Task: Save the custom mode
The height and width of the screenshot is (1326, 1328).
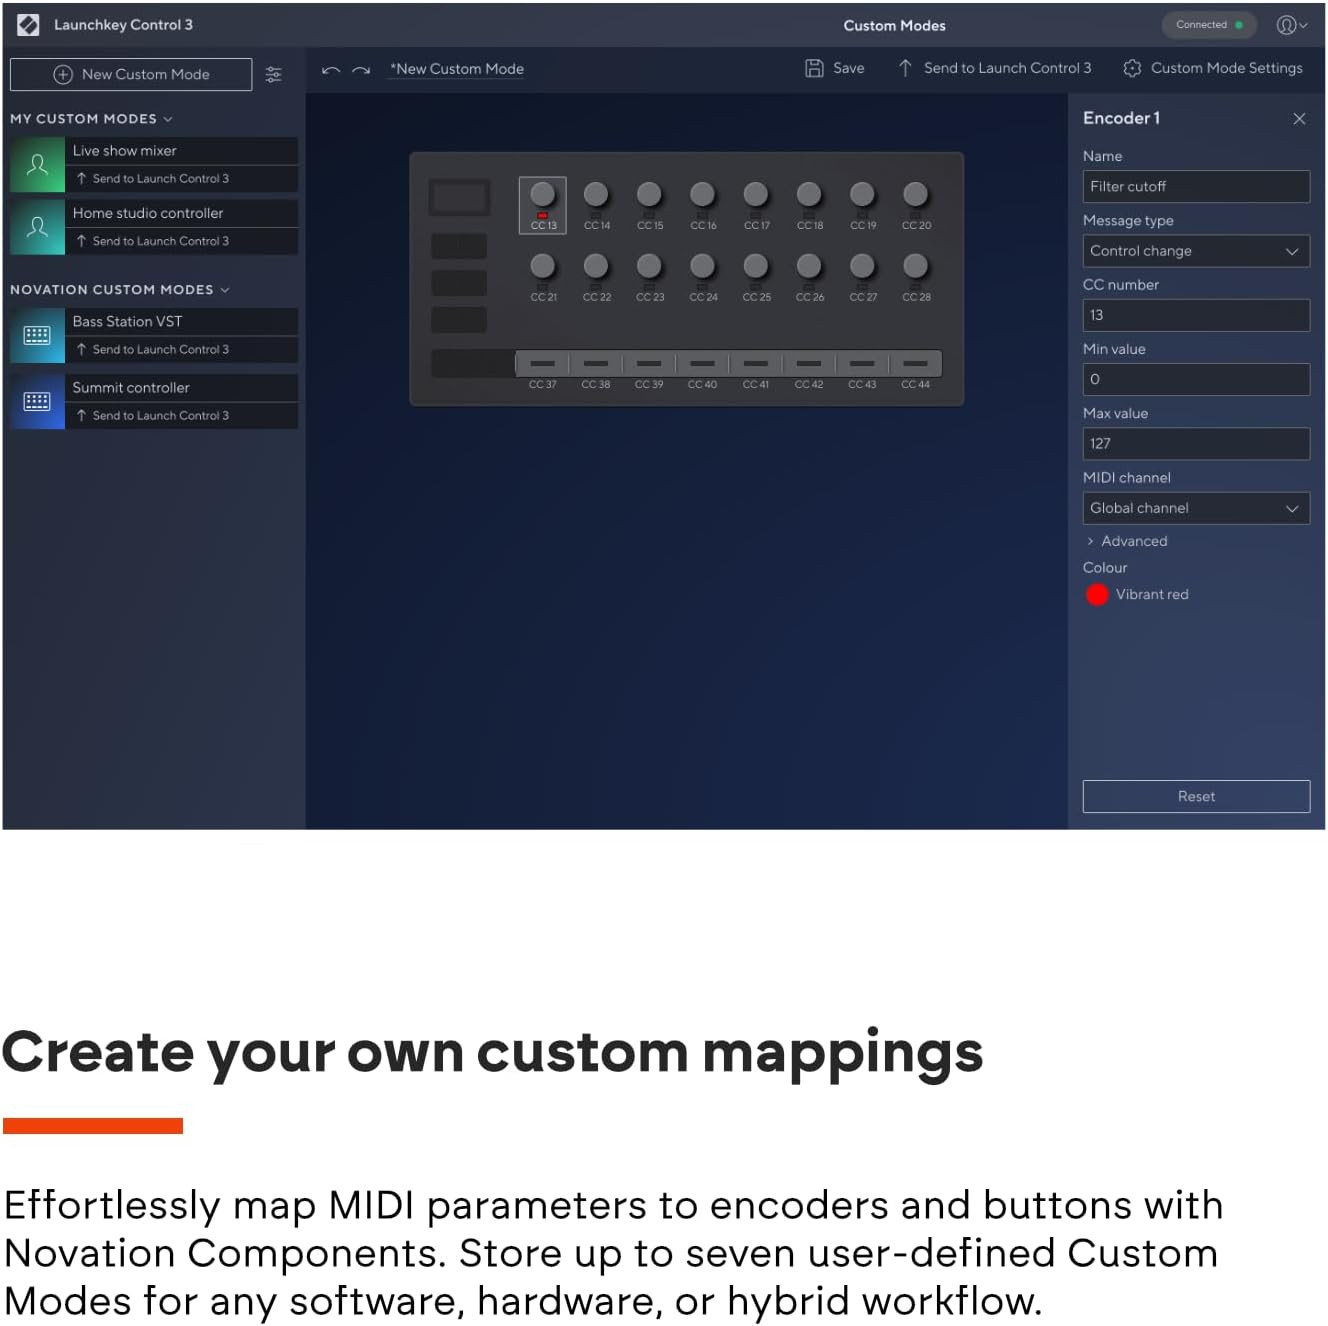Action: click(x=835, y=68)
